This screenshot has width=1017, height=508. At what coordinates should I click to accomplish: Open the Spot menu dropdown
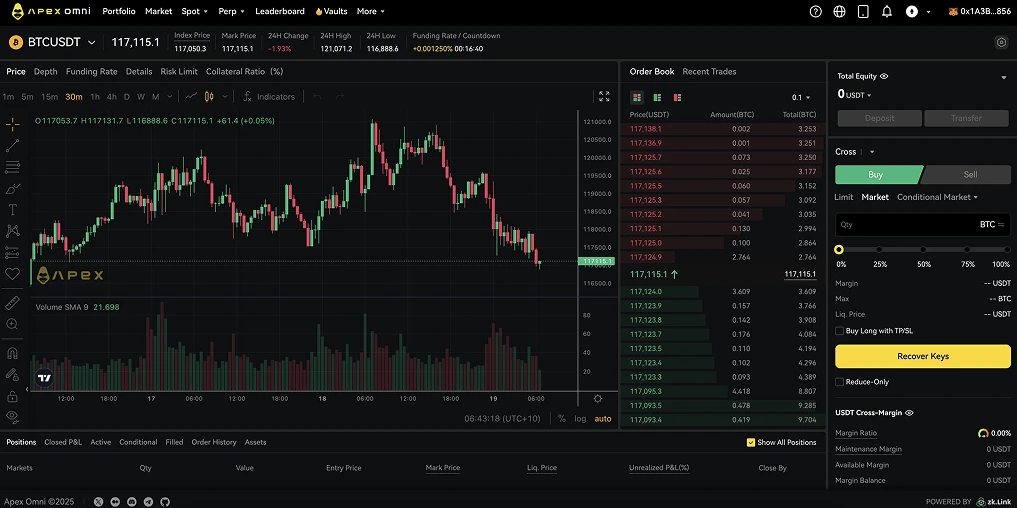click(x=195, y=11)
